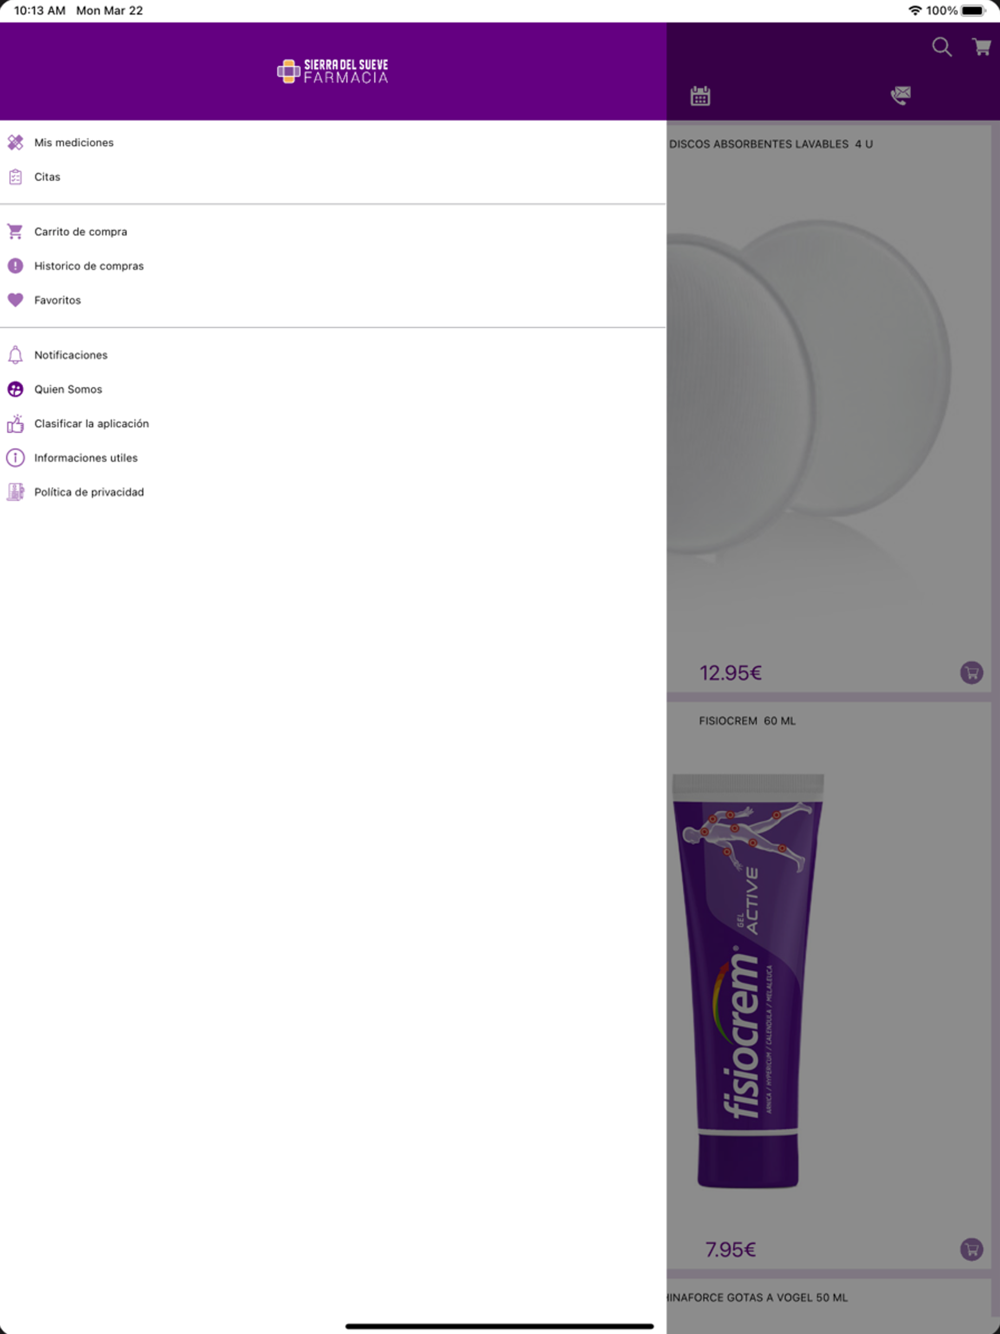Viewport: 1000px width, 1334px height.
Task: Select Quien Somos from the menu
Action: [x=333, y=390]
